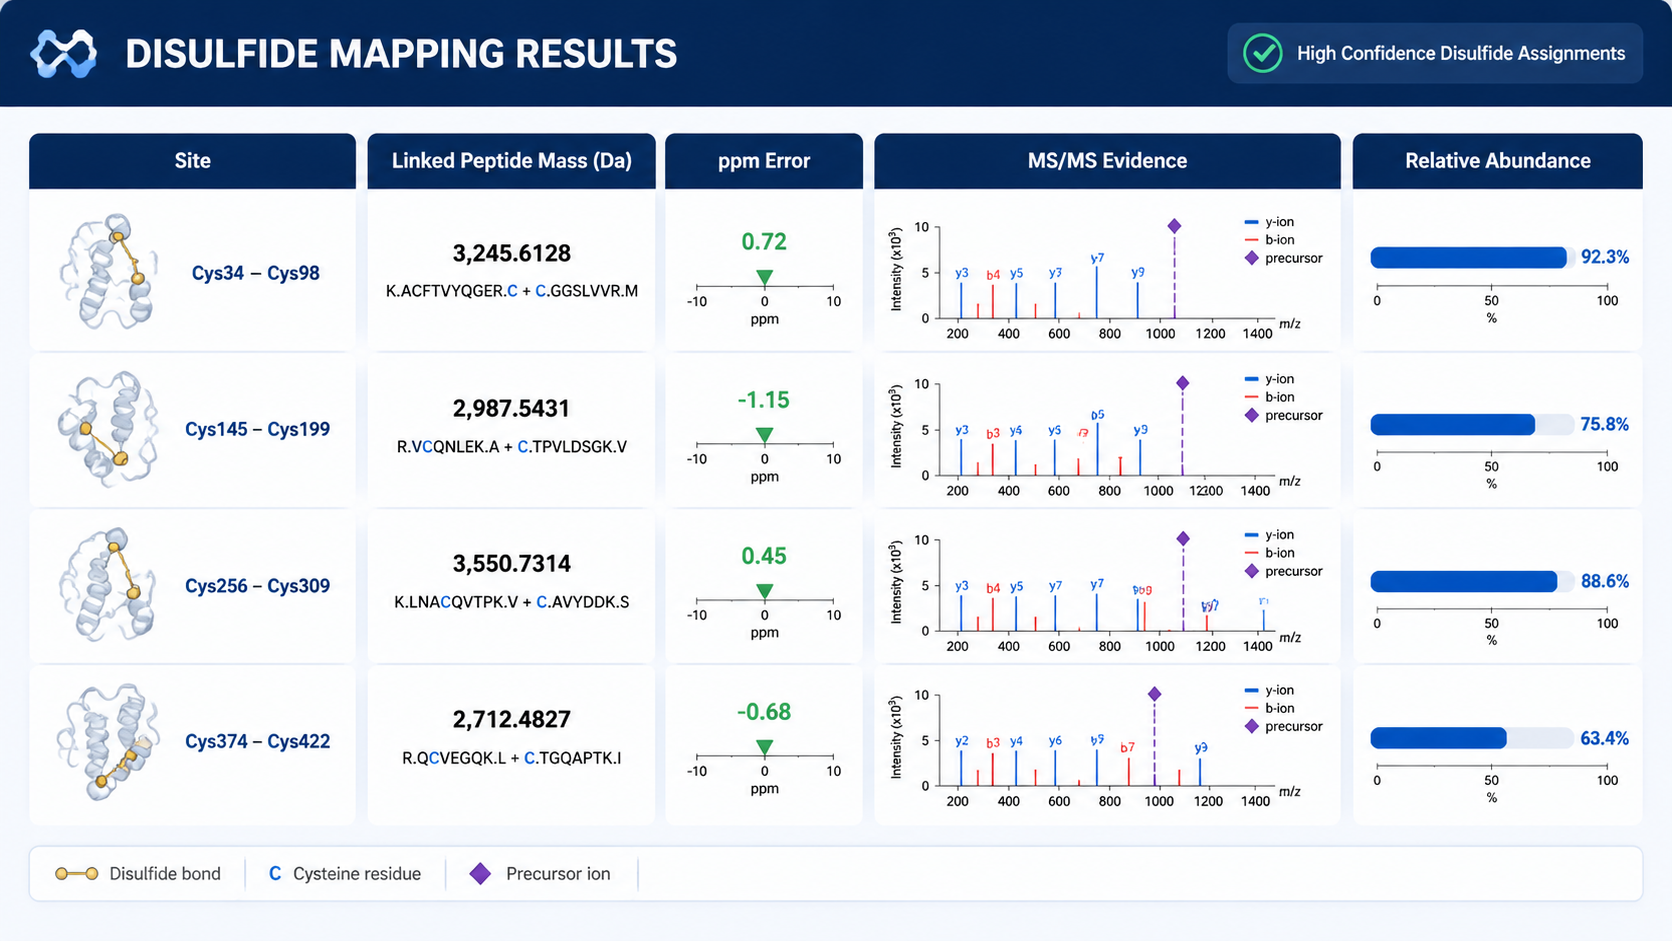Image resolution: width=1672 pixels, height=941 pixels.
Task: Click the Site column header
Action: coord(192,161)
